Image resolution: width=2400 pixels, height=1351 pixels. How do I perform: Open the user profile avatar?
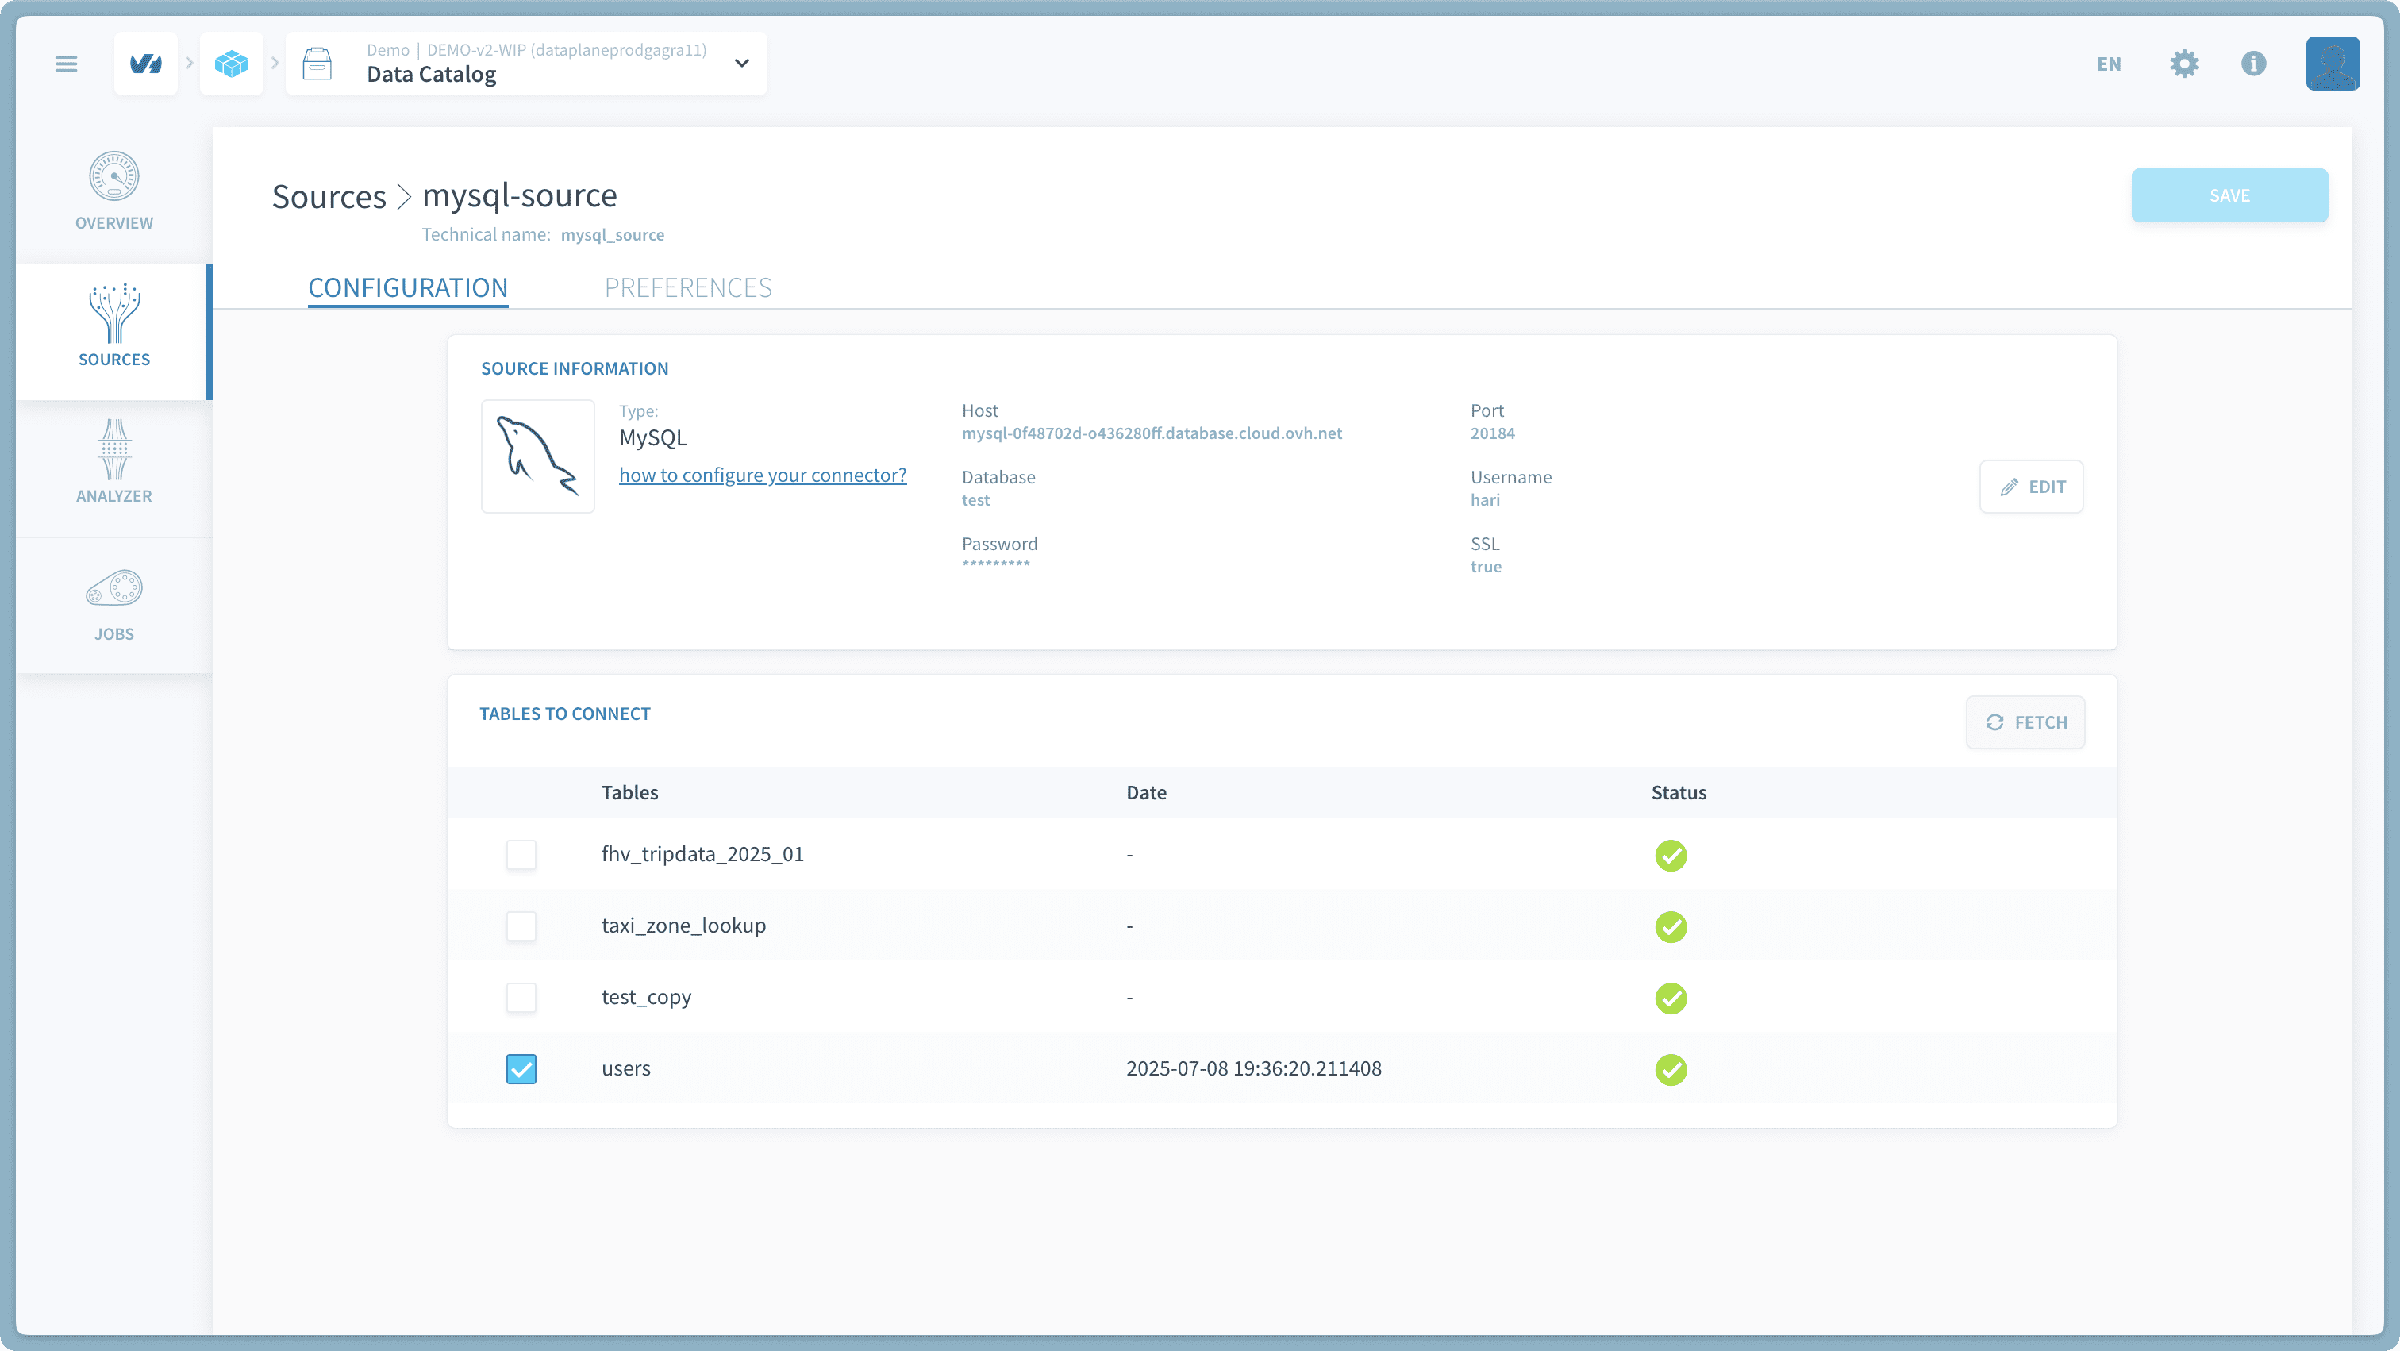[2332, 64]
